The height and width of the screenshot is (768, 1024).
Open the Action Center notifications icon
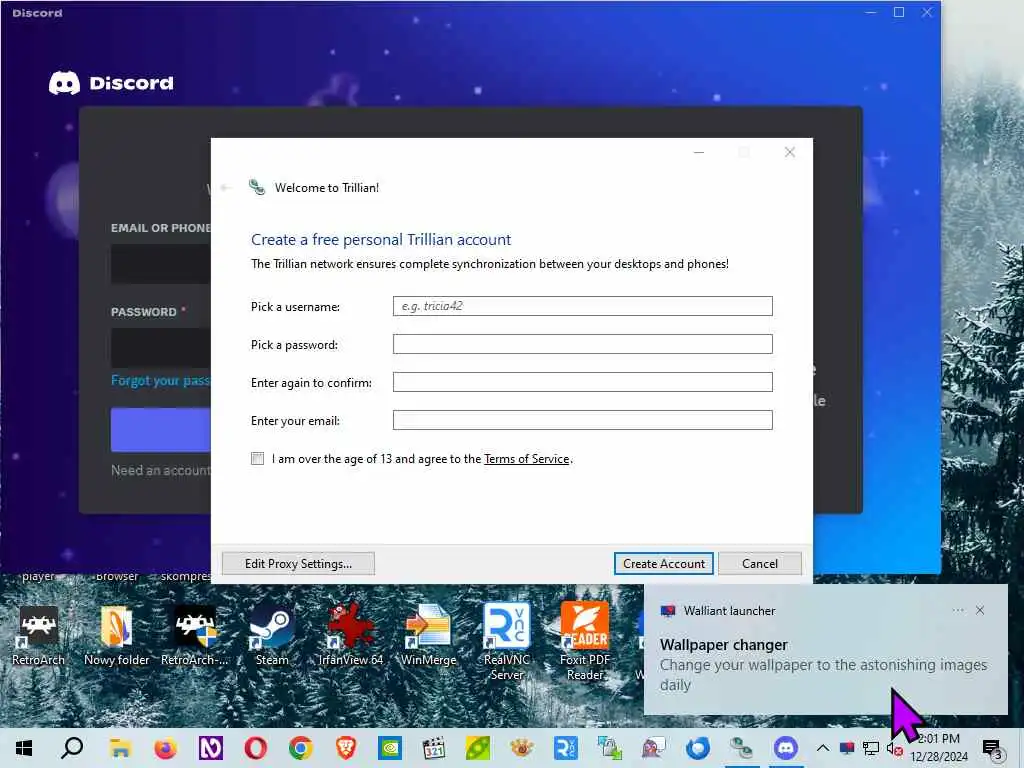pos(992,748)
